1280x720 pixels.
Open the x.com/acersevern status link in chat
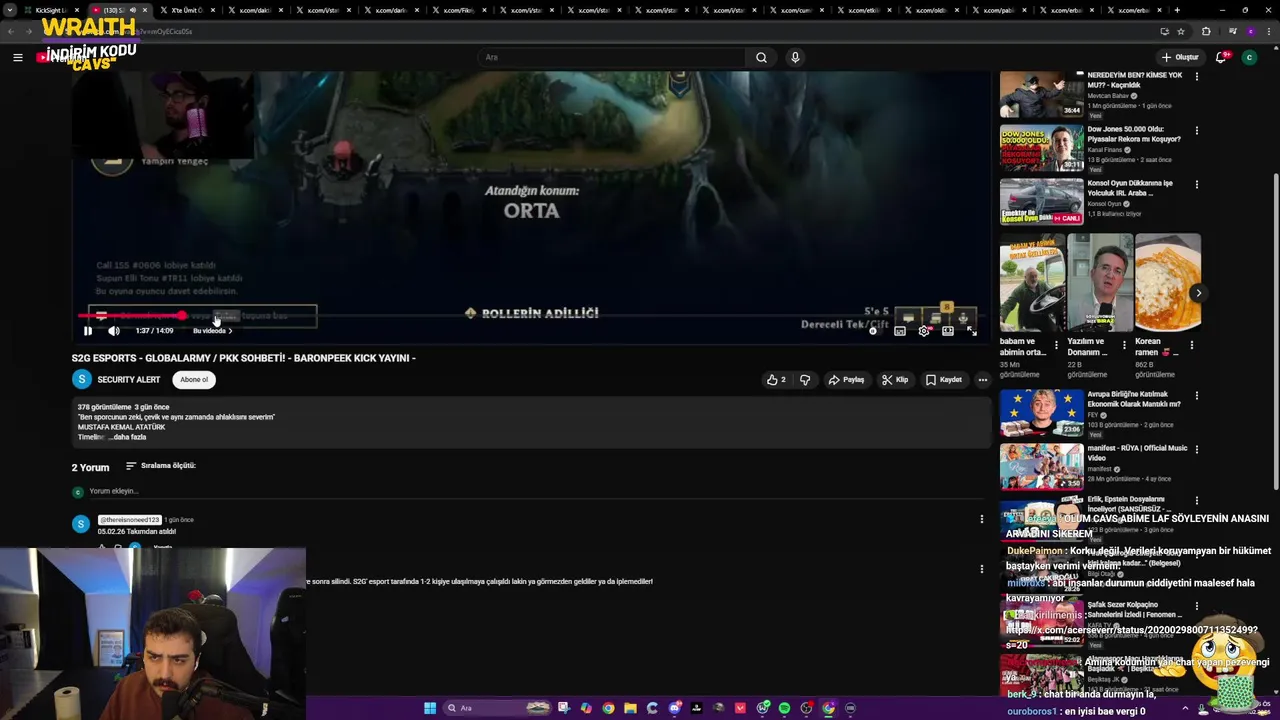(1131, 630)
